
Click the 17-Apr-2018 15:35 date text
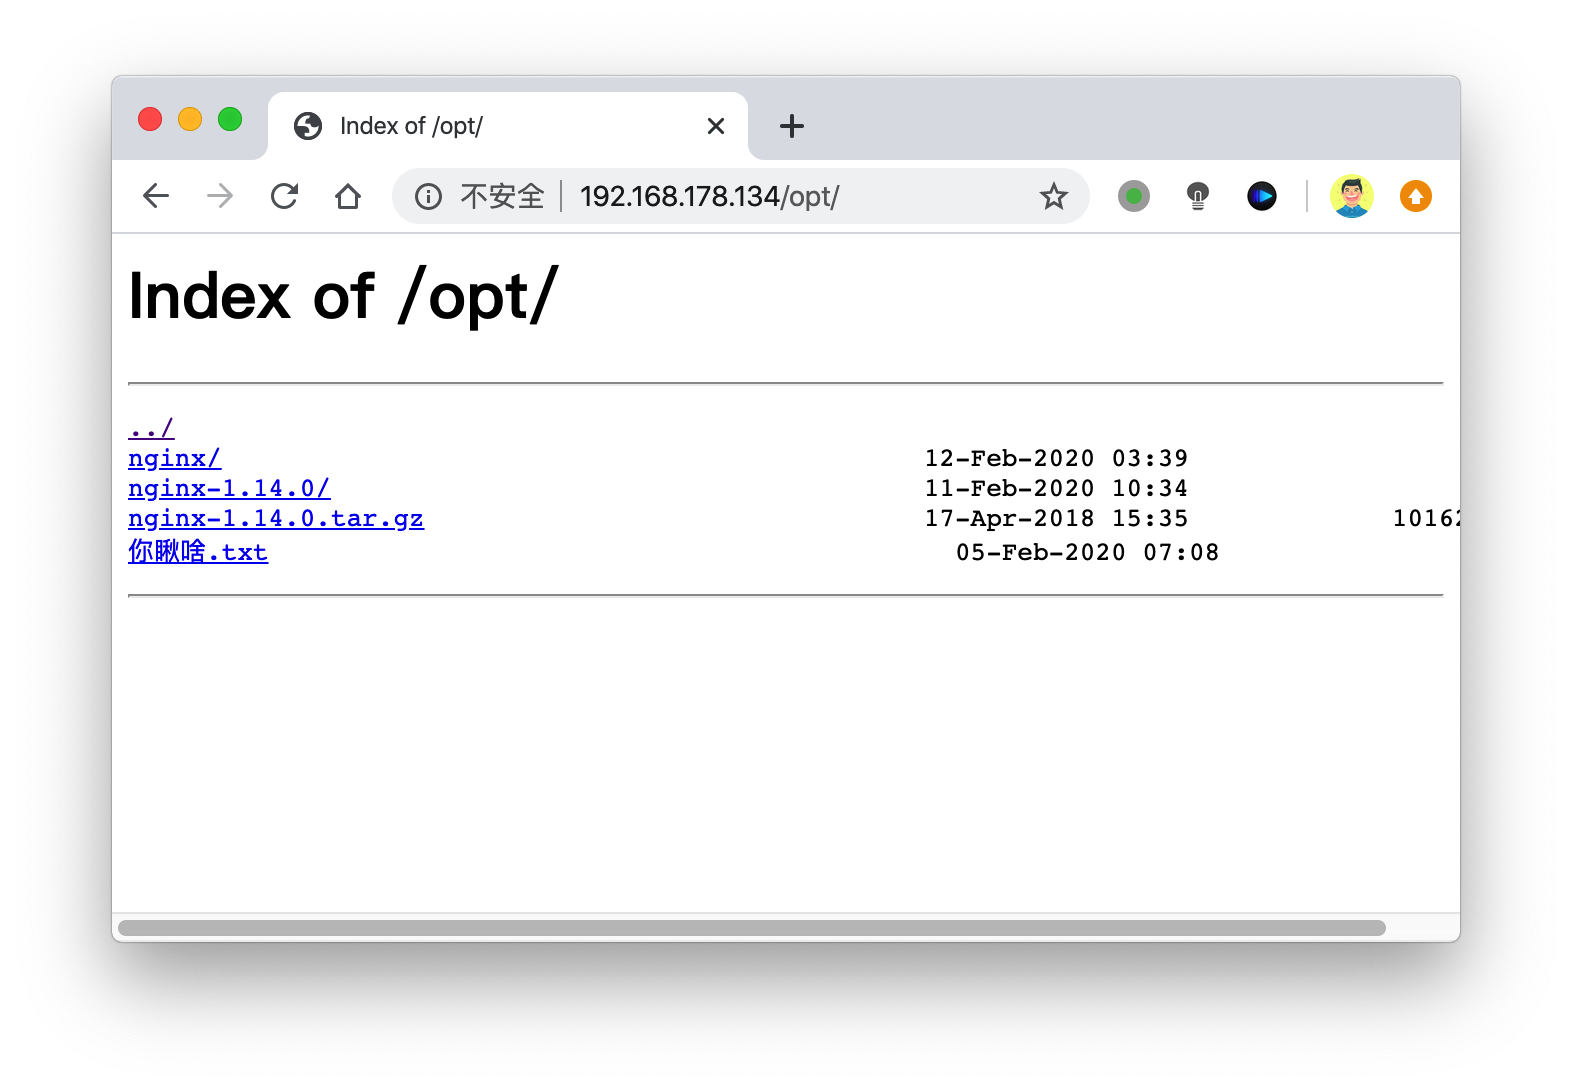pos(1056,519)
